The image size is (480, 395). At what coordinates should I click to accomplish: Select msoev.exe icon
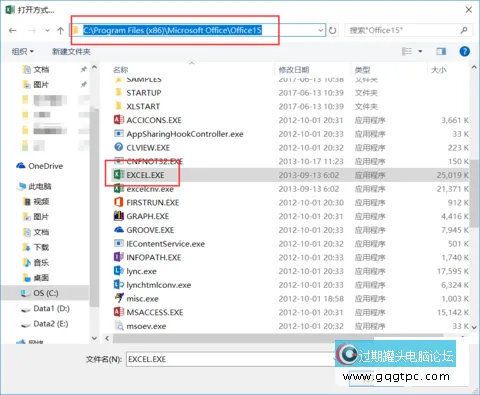point(119,325)
